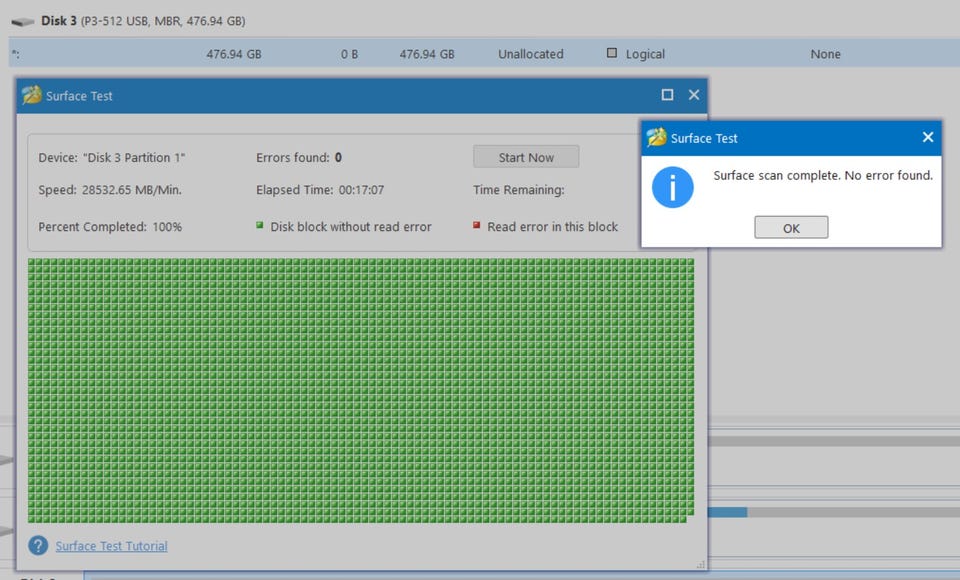Click OK in the scan complete dialog
This screenshot has width=960, height=580.
[790, 227]
